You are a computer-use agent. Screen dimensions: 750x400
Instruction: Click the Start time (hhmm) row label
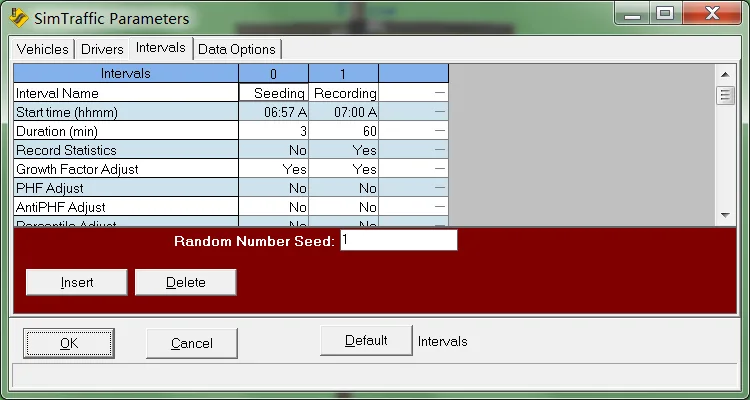pyautogui.click(x=126, y=111)
